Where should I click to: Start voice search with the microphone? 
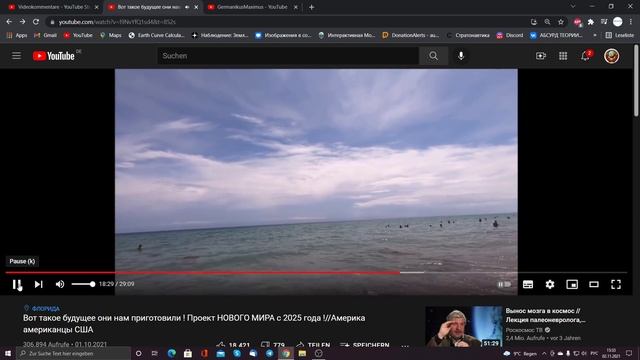[x=461, y=56]
